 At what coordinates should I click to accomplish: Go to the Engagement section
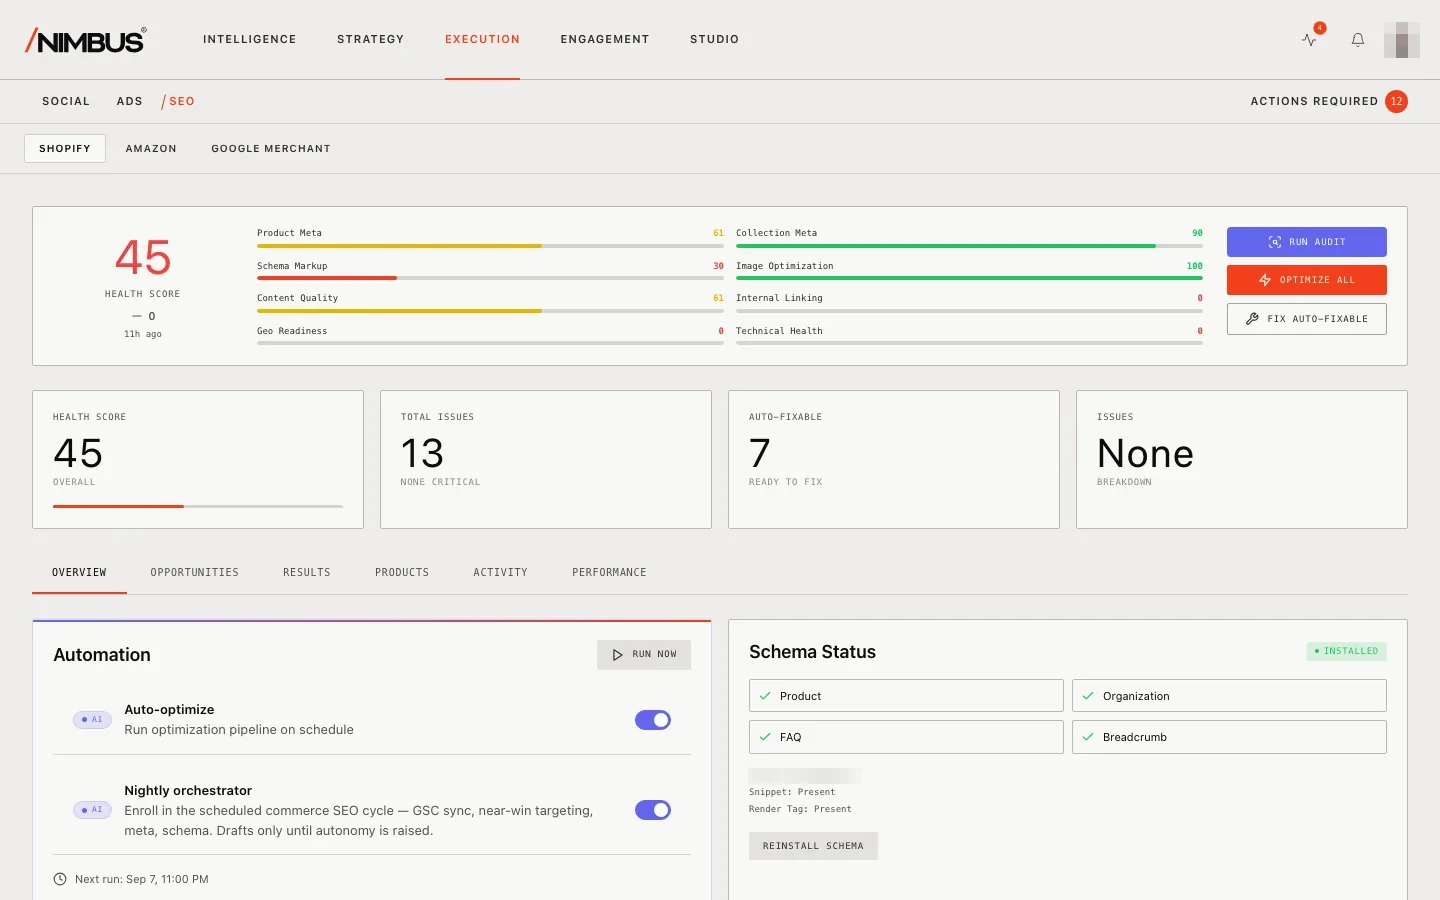click(605, 39)
